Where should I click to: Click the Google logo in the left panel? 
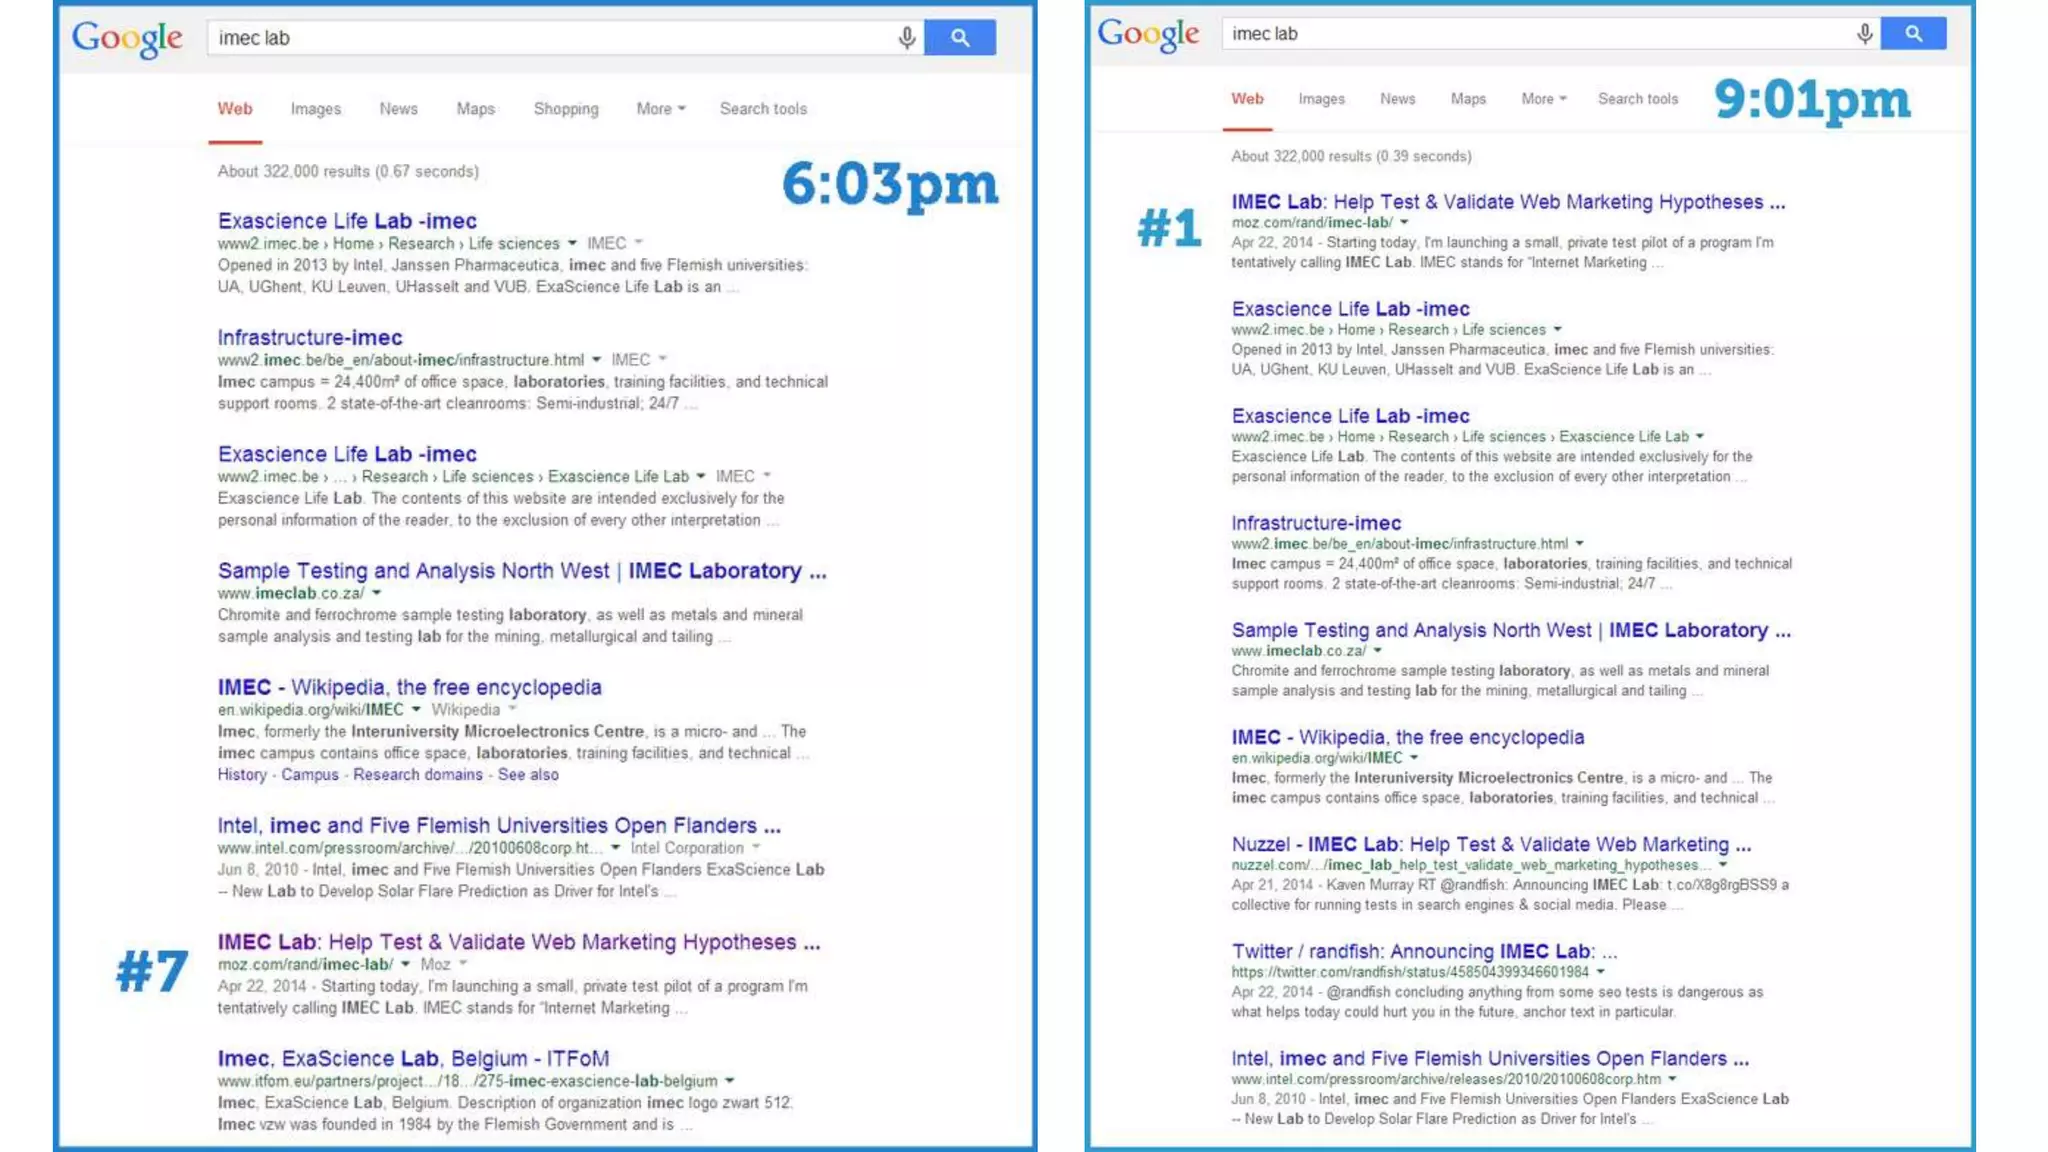[x=127, y=39]
